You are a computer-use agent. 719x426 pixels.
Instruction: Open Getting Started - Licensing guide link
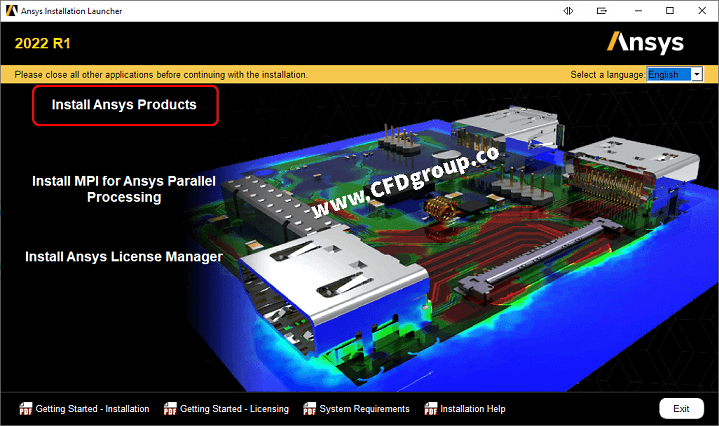(234, 409)
